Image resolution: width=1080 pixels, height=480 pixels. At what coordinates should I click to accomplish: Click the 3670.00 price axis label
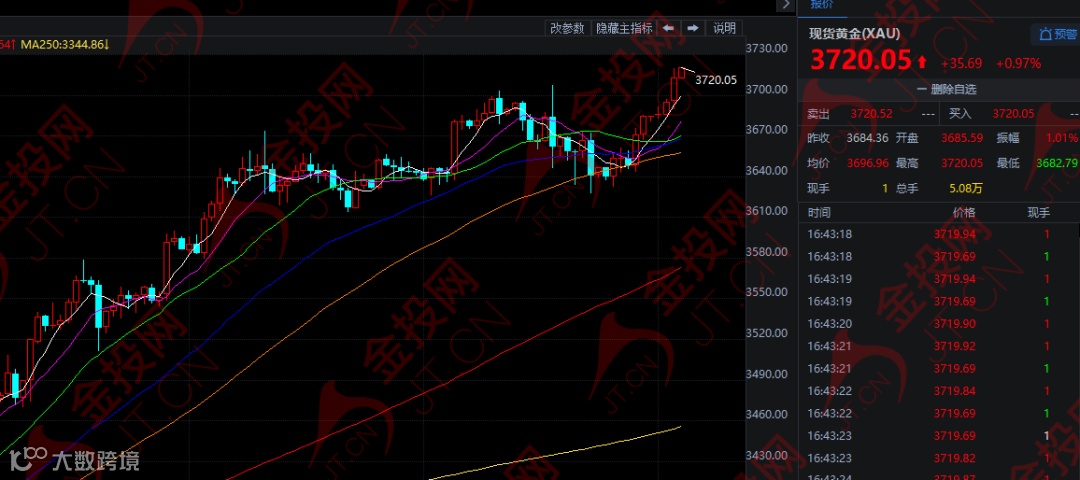(x=767, y=129)
